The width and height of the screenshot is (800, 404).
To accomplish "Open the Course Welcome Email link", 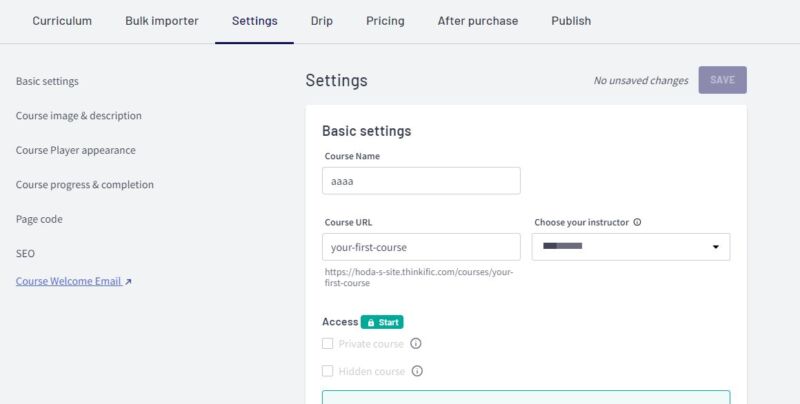I will click(68, 281).
